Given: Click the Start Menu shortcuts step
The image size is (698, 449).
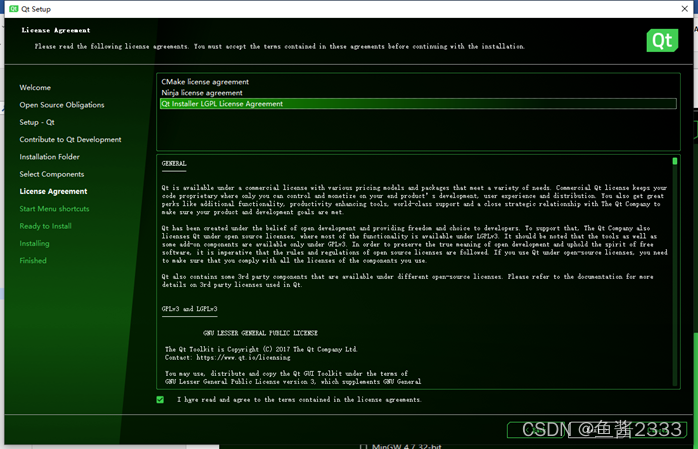Looking at the screenshot, I should [x=54, y=209].
